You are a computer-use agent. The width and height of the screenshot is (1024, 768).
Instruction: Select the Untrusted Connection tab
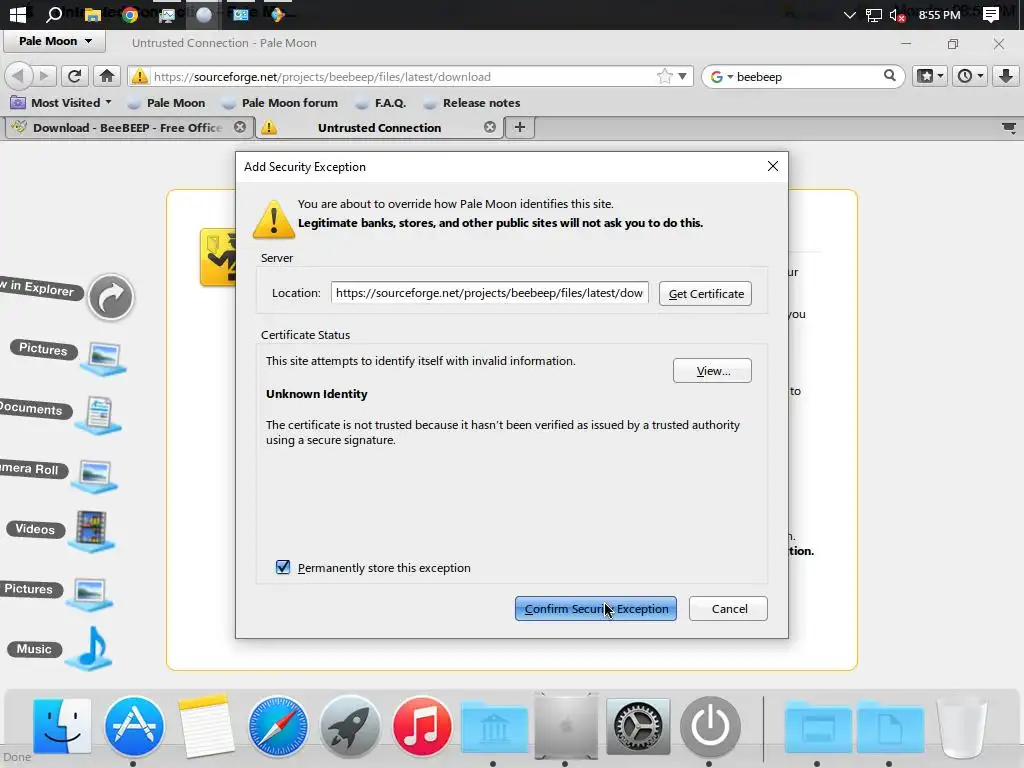point(379,127)
